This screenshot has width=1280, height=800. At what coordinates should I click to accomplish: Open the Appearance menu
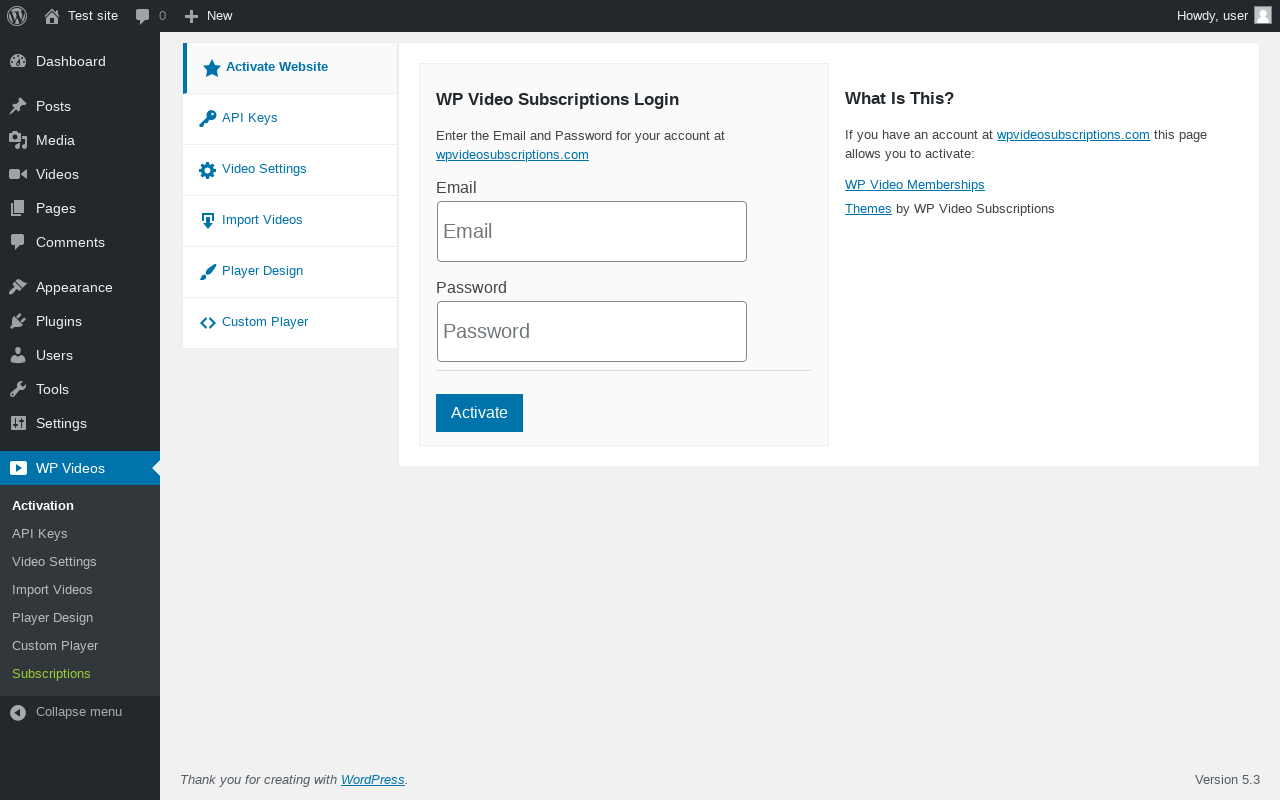click(x=80, y=287)
